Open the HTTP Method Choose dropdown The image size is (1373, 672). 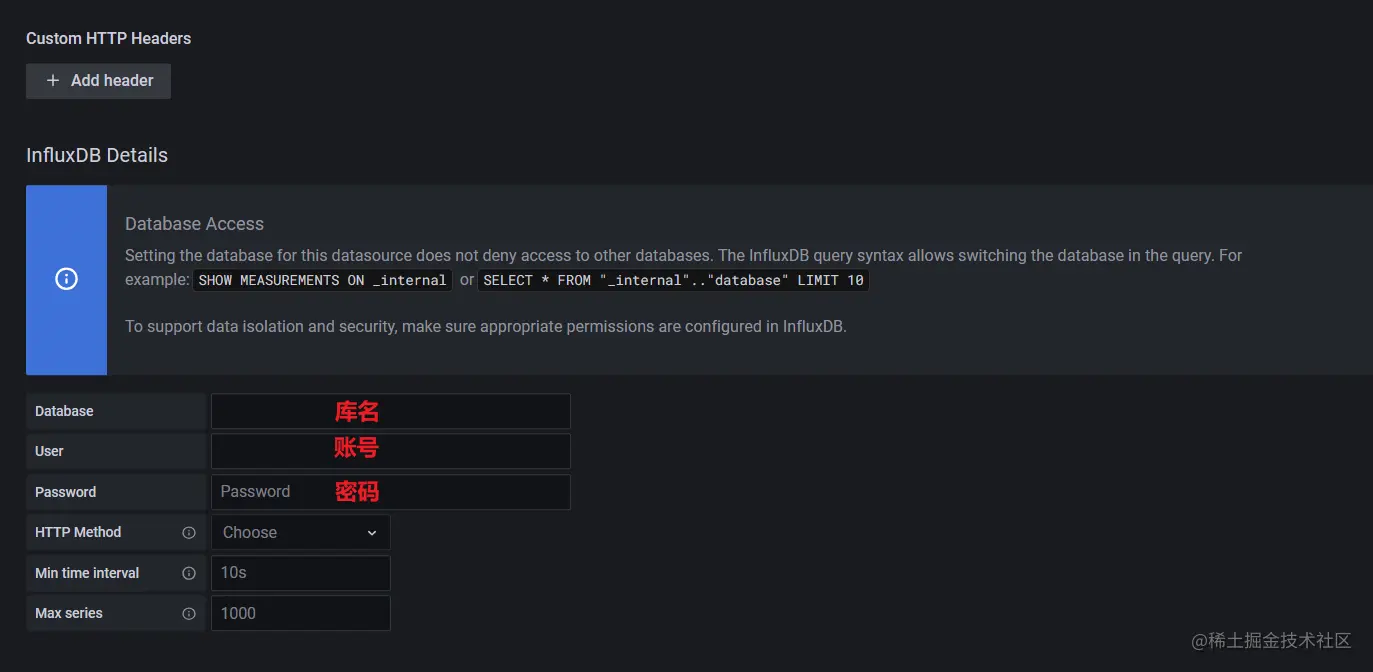(301, 532)
